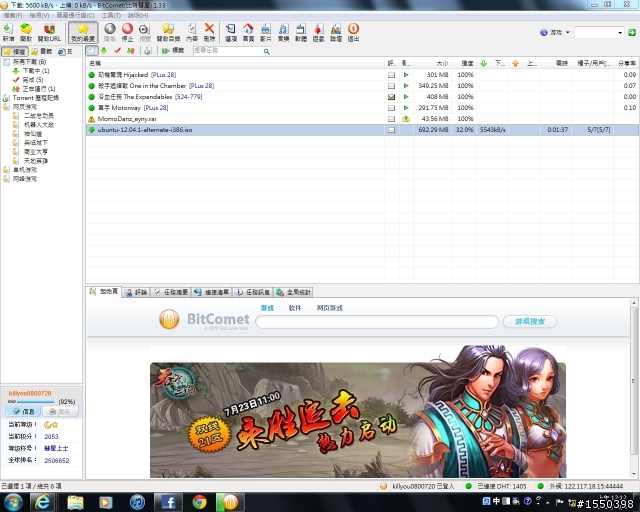Open the 說明(H) menu
This screenshot has height=512, width=640.
click(x=138, y=15)
